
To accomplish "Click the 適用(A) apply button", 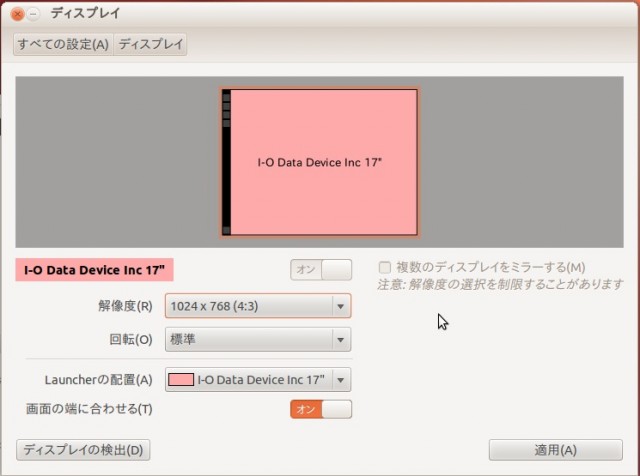I will (556, 450).
